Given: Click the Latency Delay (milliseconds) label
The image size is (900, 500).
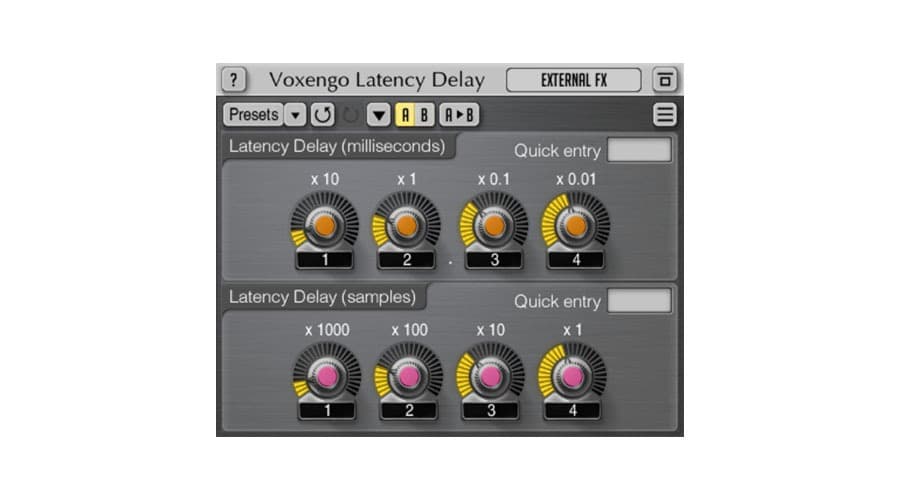Looking at the screenshot, I should coord(337,146).
